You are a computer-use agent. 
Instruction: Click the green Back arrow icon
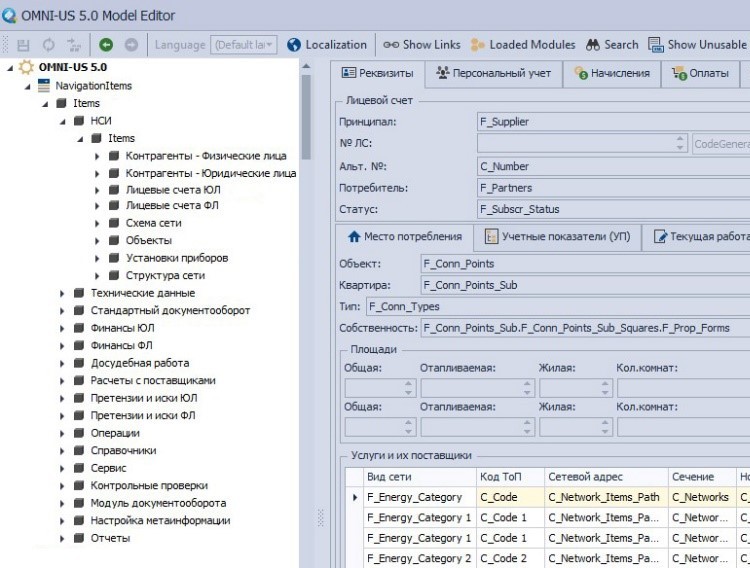point(106,45)
